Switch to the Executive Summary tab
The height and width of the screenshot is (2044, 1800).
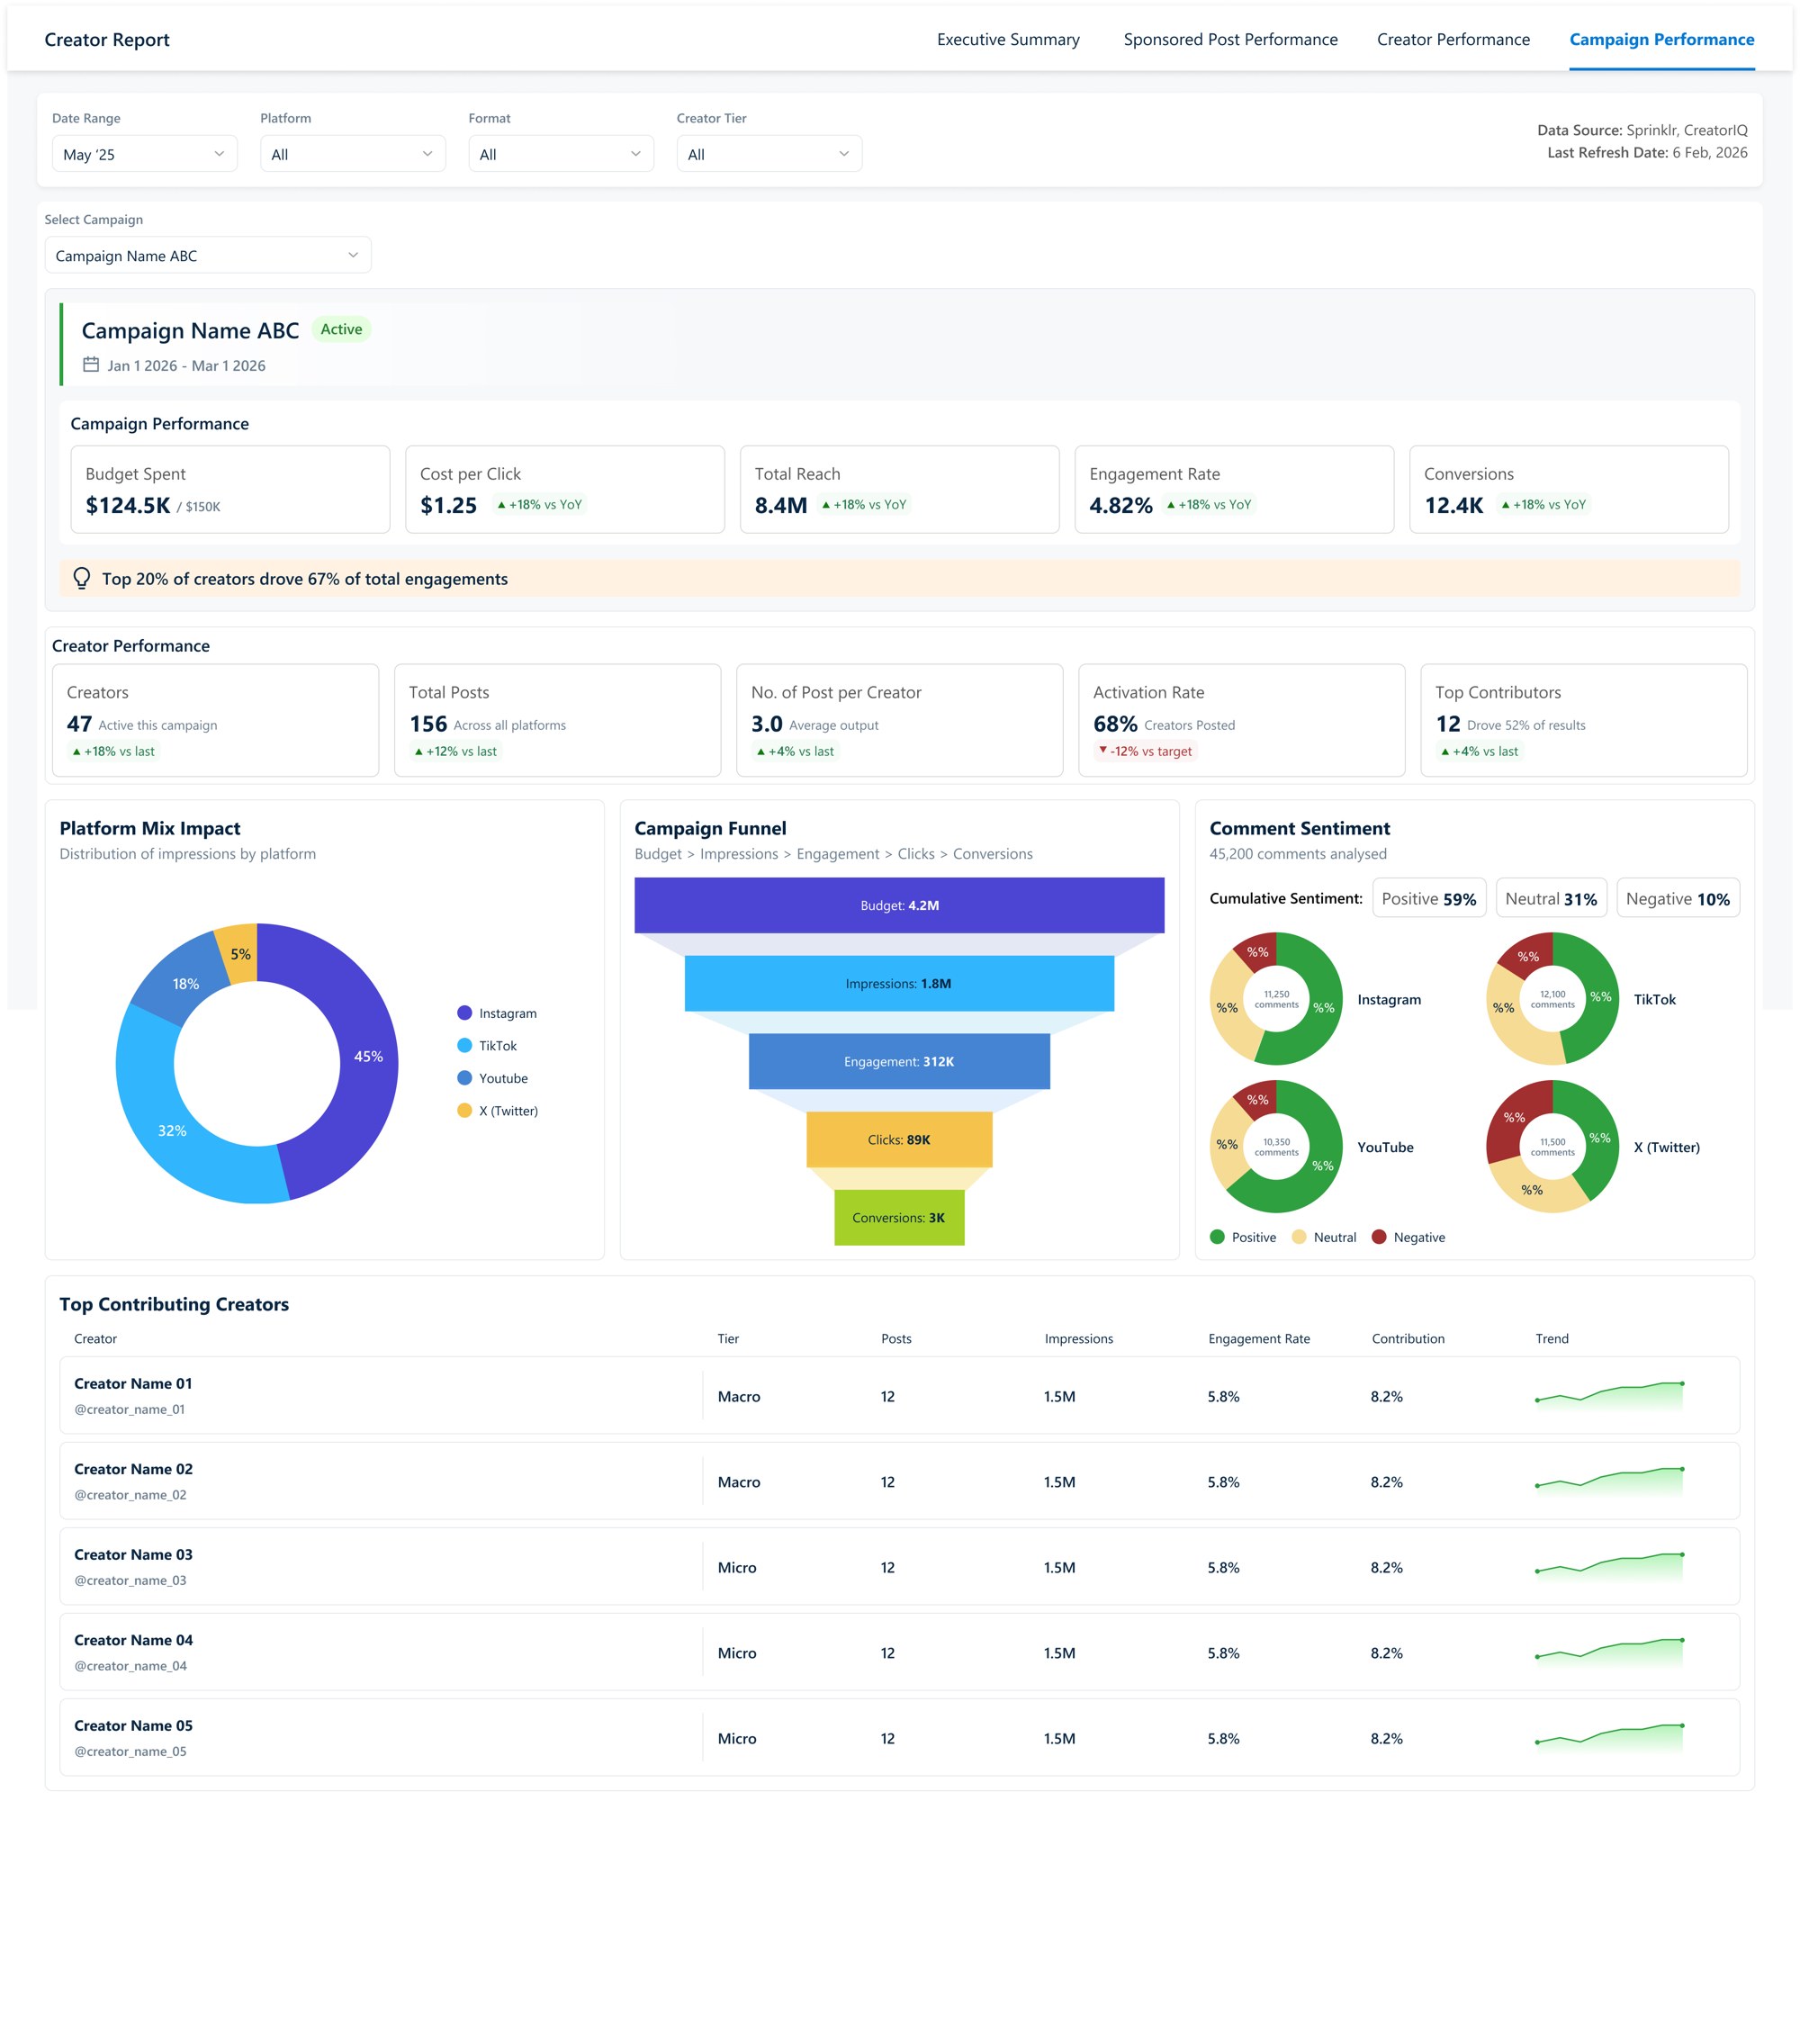1008,40
